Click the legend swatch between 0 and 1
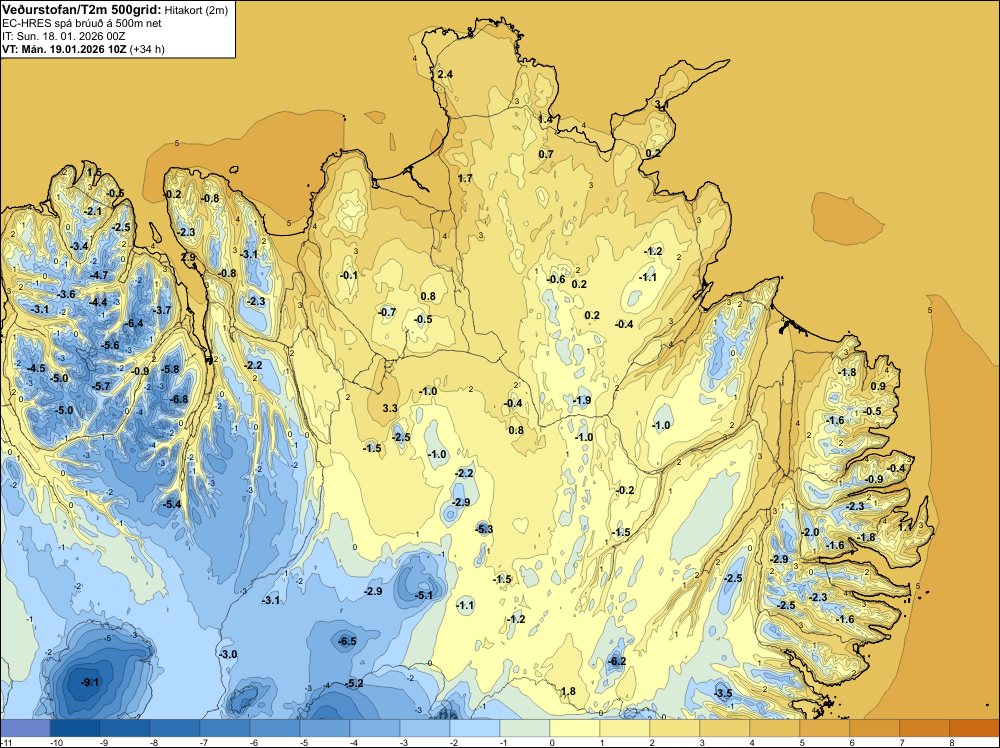This screenshot has width=1000, height=748. (575, 728)
